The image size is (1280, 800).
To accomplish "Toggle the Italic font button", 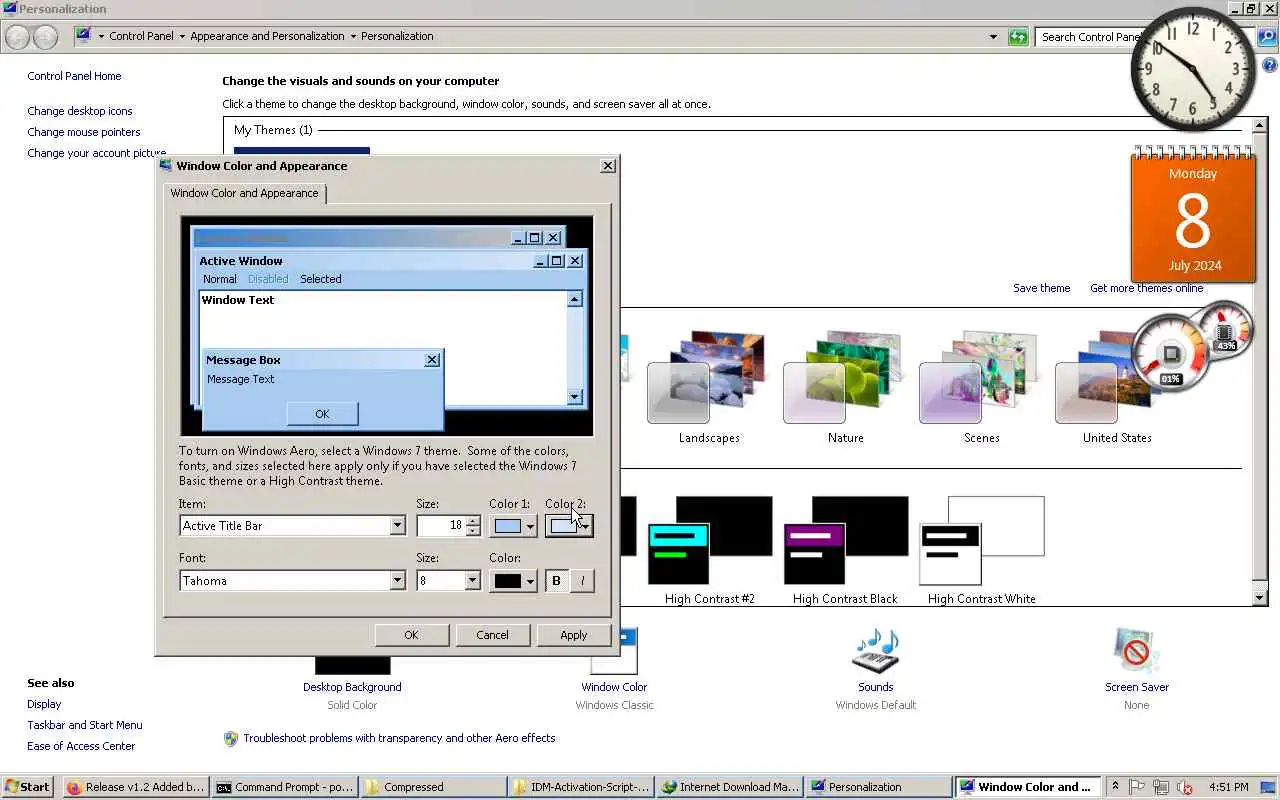I will coord(582,581).
